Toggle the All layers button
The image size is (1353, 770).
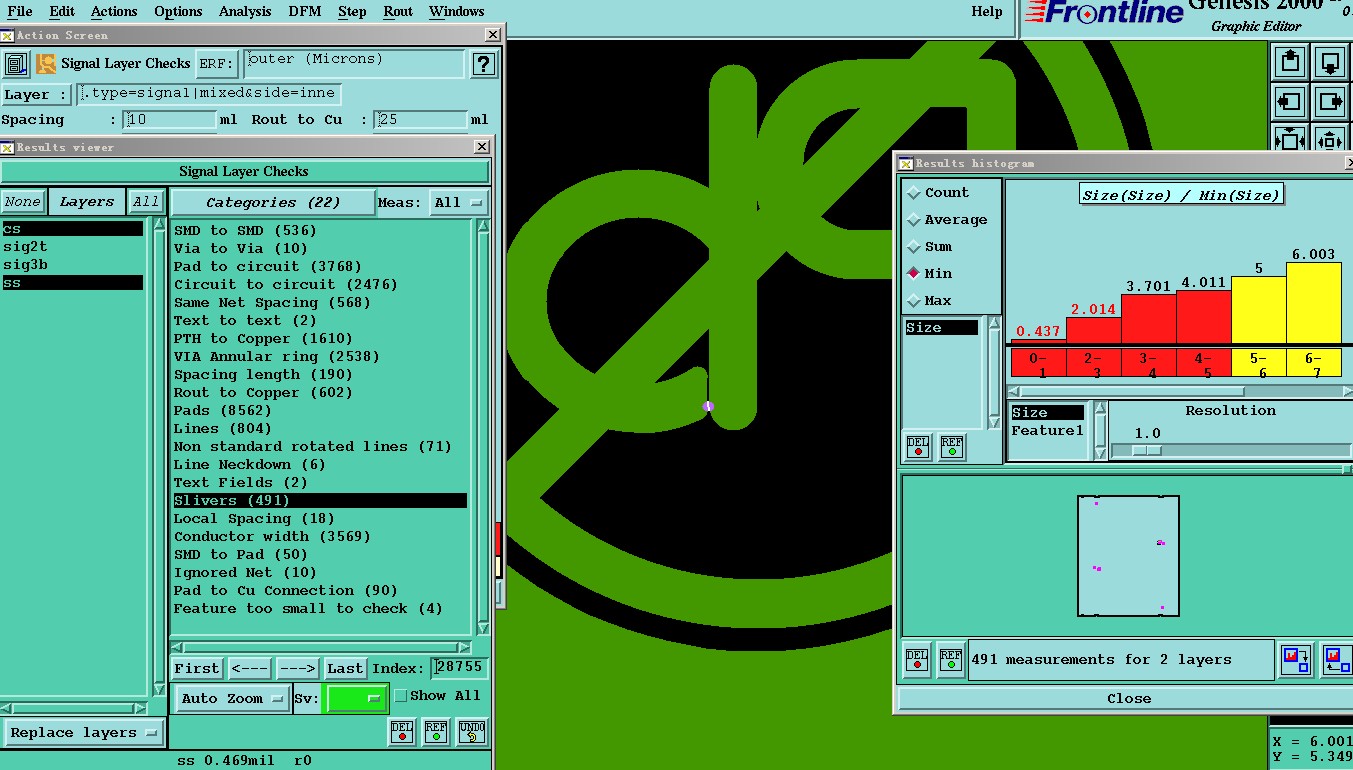[x=146, y=202]
